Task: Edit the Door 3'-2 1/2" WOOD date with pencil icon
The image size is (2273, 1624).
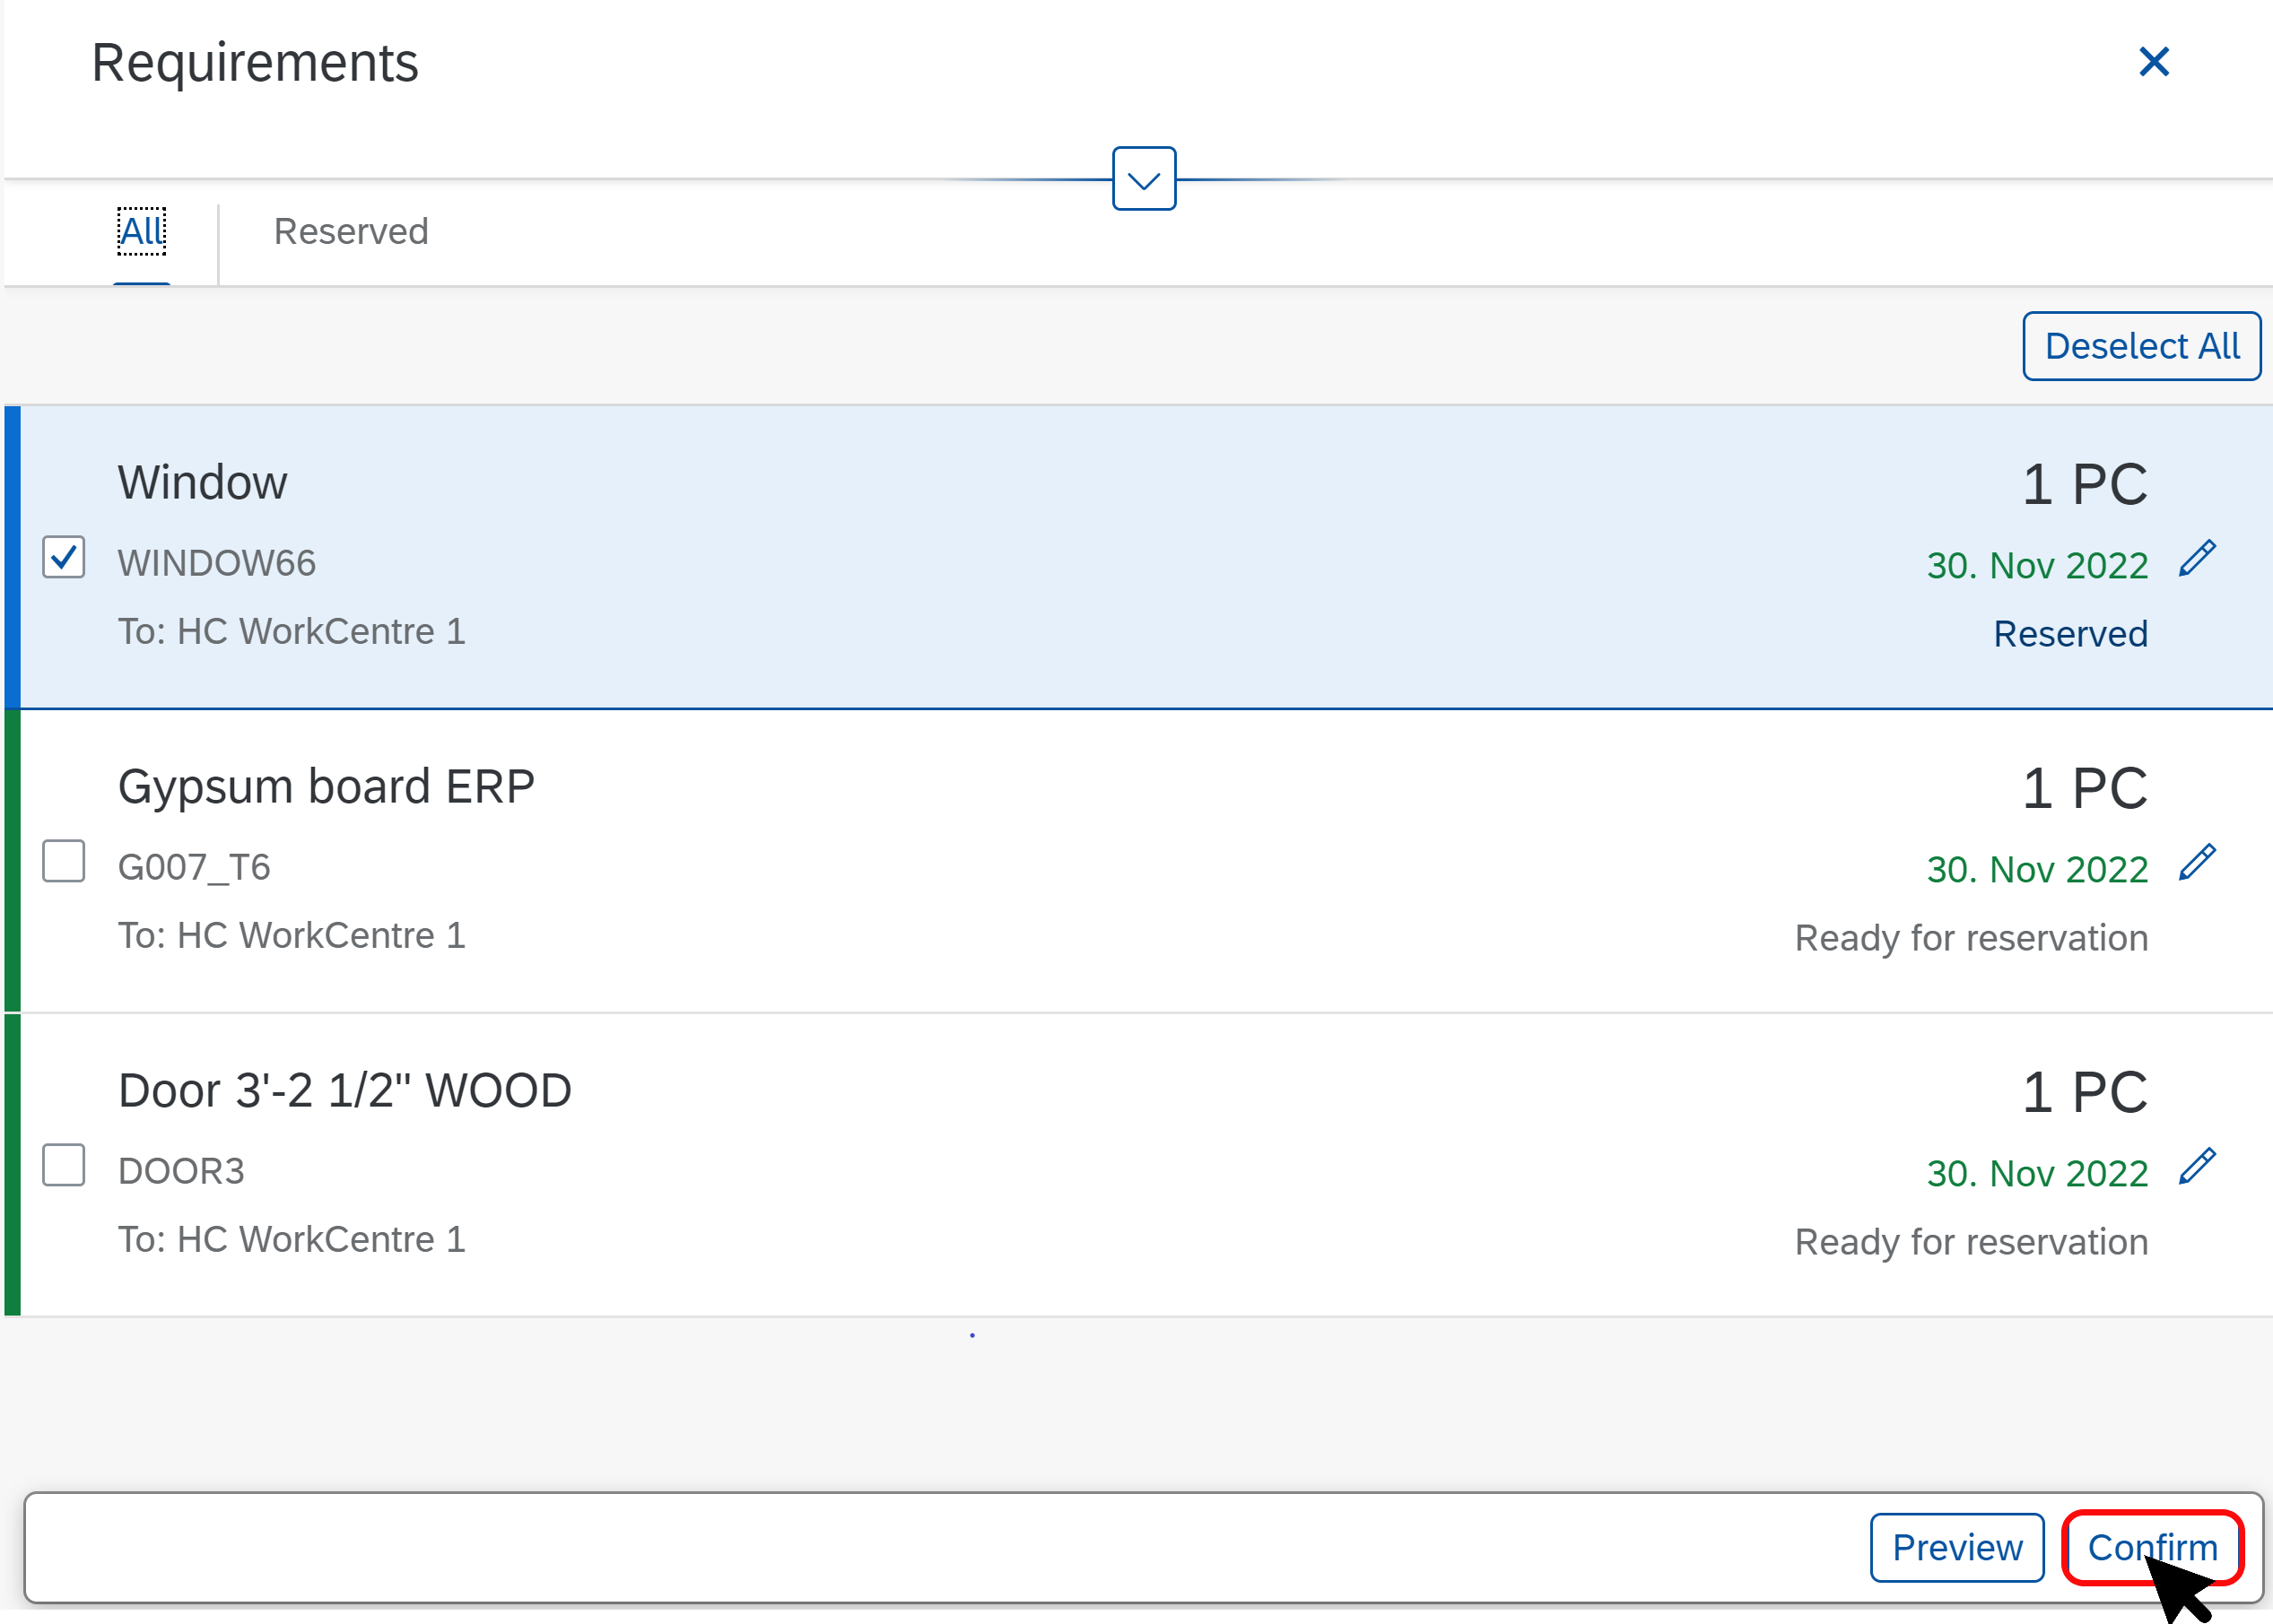Action: [x=2198, y=1166]
